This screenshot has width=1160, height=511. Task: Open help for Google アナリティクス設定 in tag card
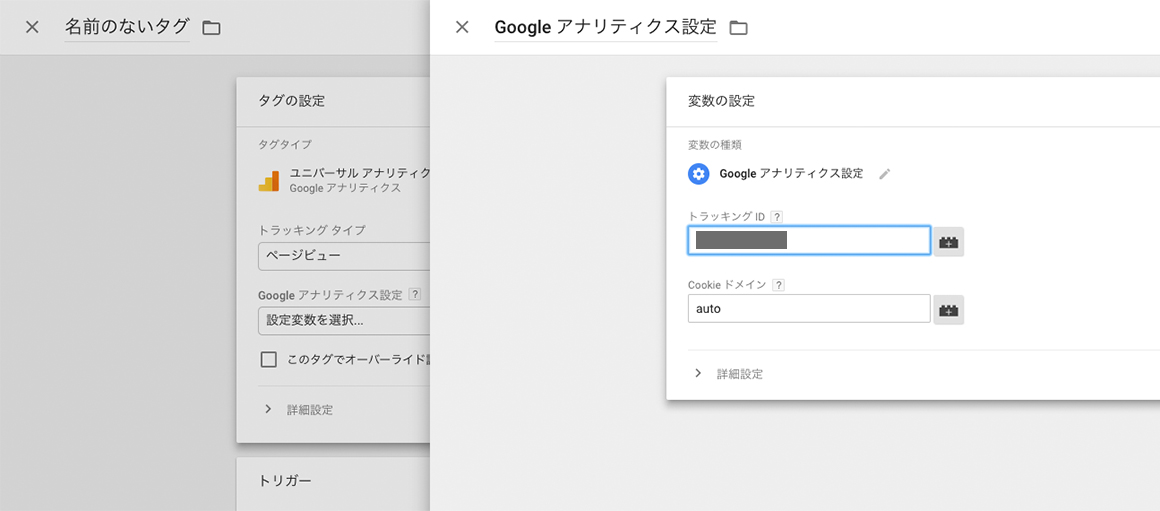[x=414, y=294]
